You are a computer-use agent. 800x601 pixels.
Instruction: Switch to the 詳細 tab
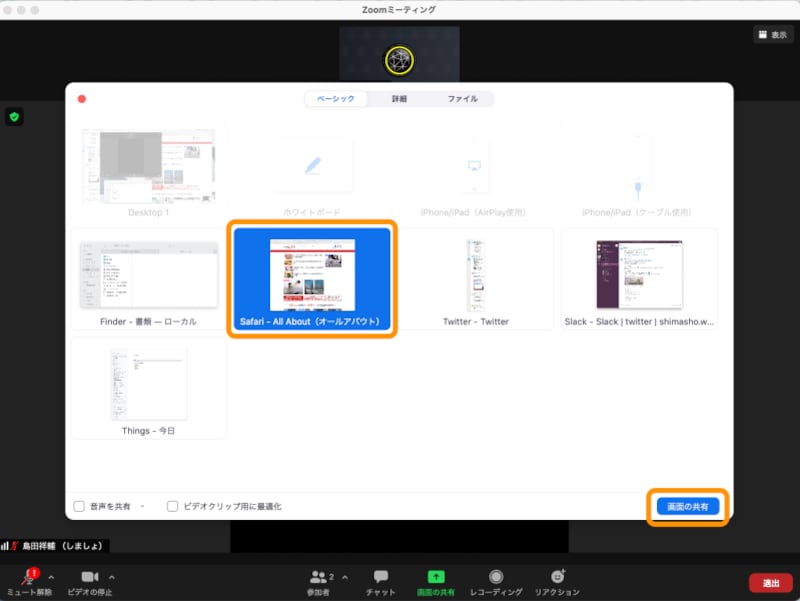tap(399, 99)
